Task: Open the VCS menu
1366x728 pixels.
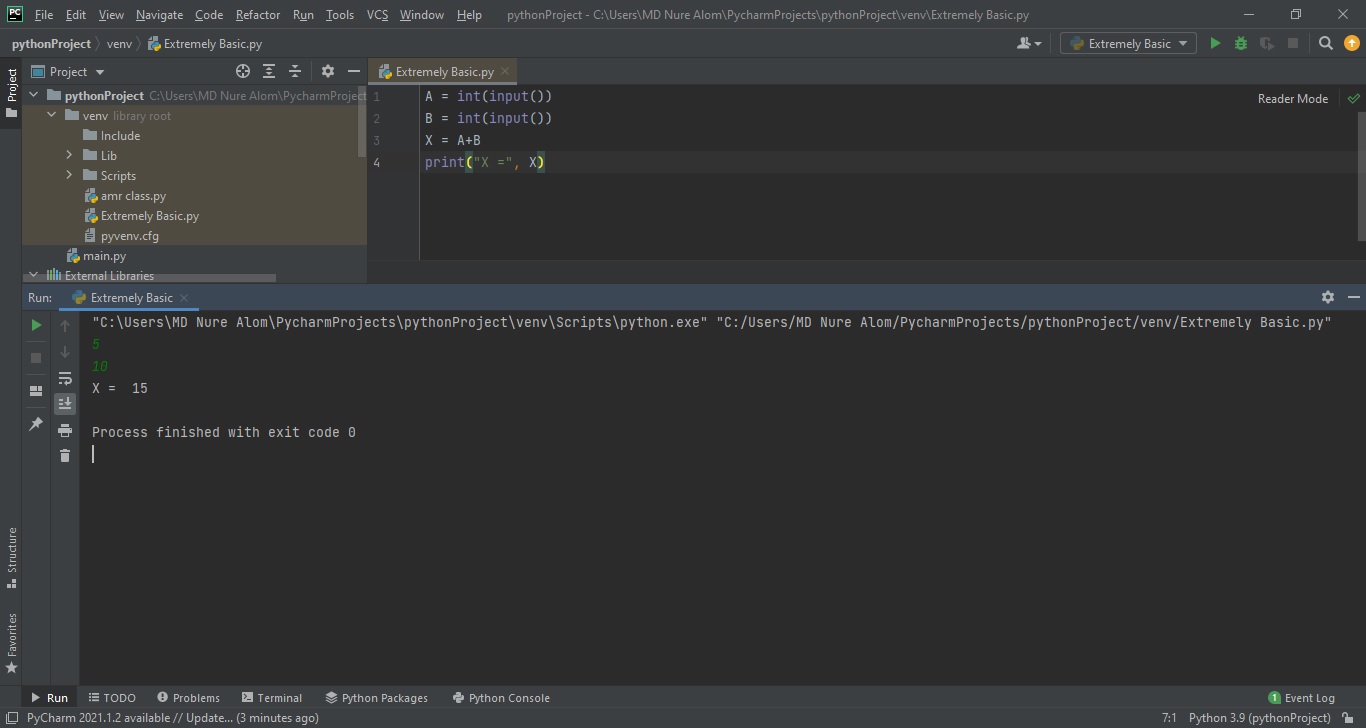Action: tap(377, 15)
